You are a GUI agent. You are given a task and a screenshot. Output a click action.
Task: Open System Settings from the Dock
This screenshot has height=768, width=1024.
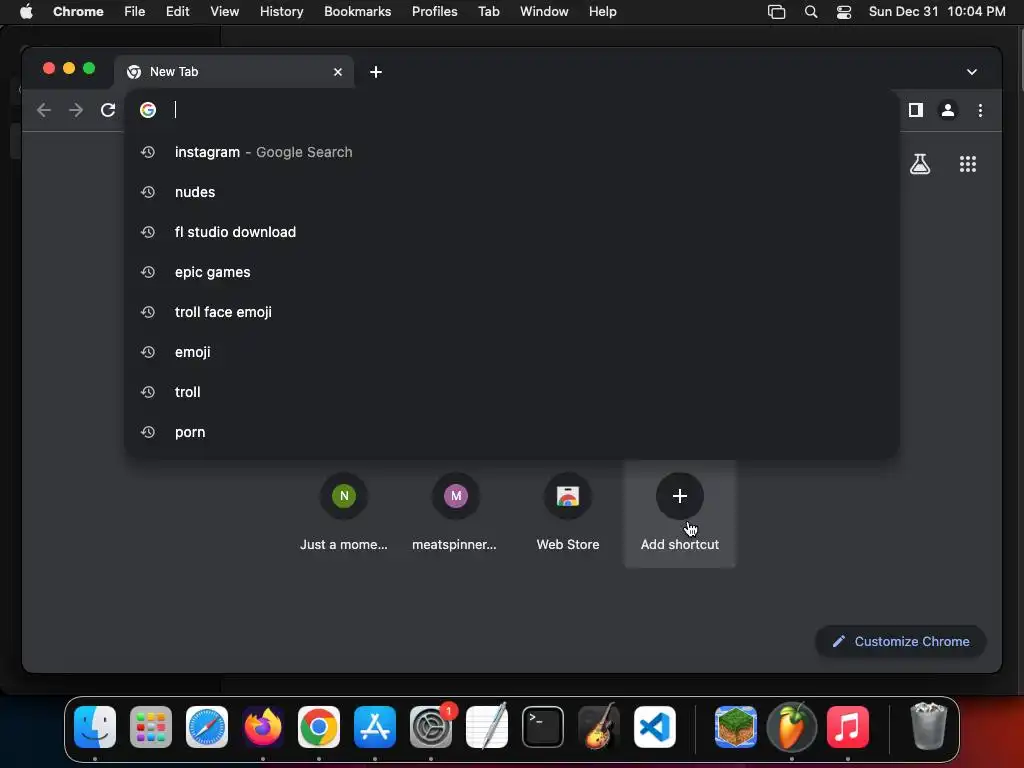point(431,726)
